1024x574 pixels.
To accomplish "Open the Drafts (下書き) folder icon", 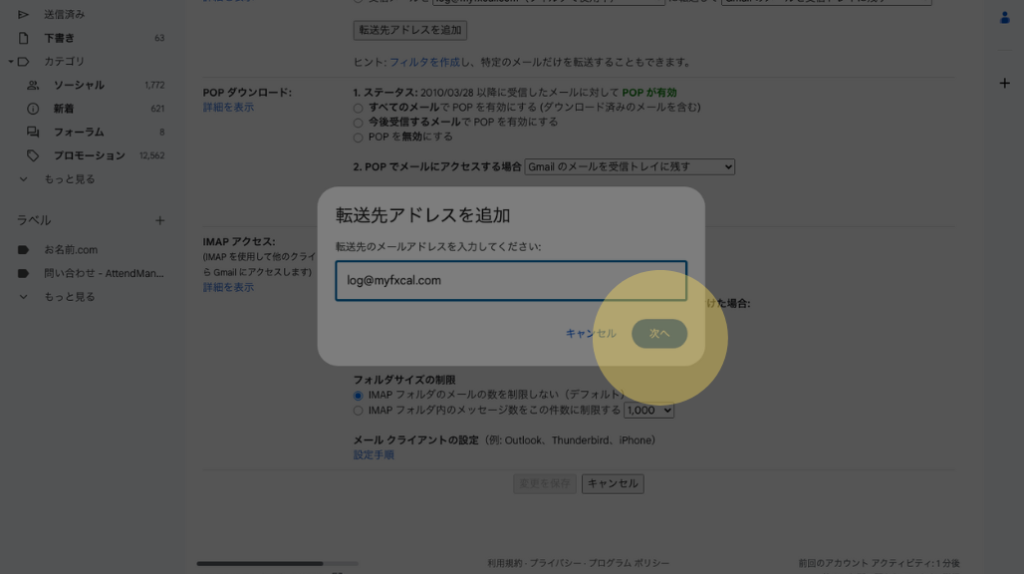I will (x=23, y=38).
